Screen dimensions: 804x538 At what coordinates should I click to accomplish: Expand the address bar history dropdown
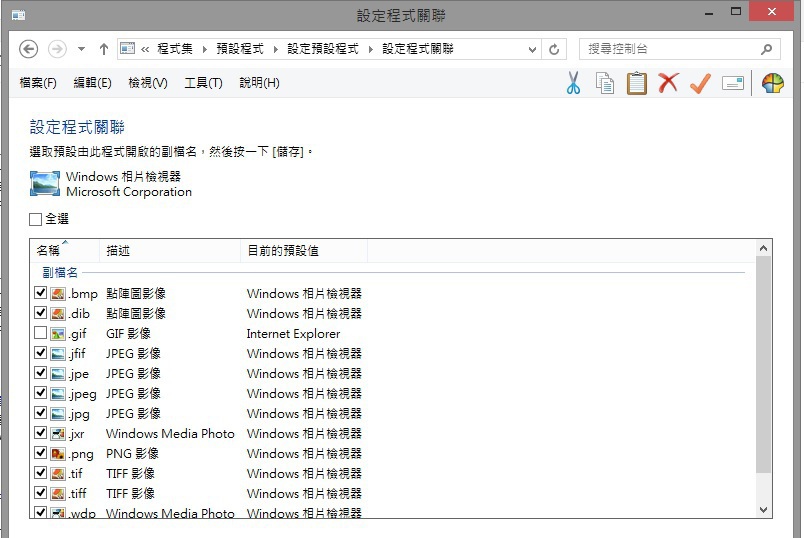pos(532,49)
